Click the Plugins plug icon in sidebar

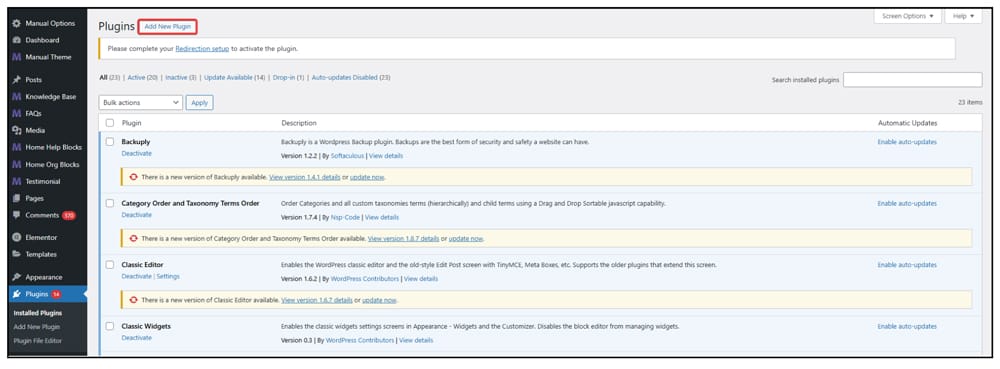(17, 294)
